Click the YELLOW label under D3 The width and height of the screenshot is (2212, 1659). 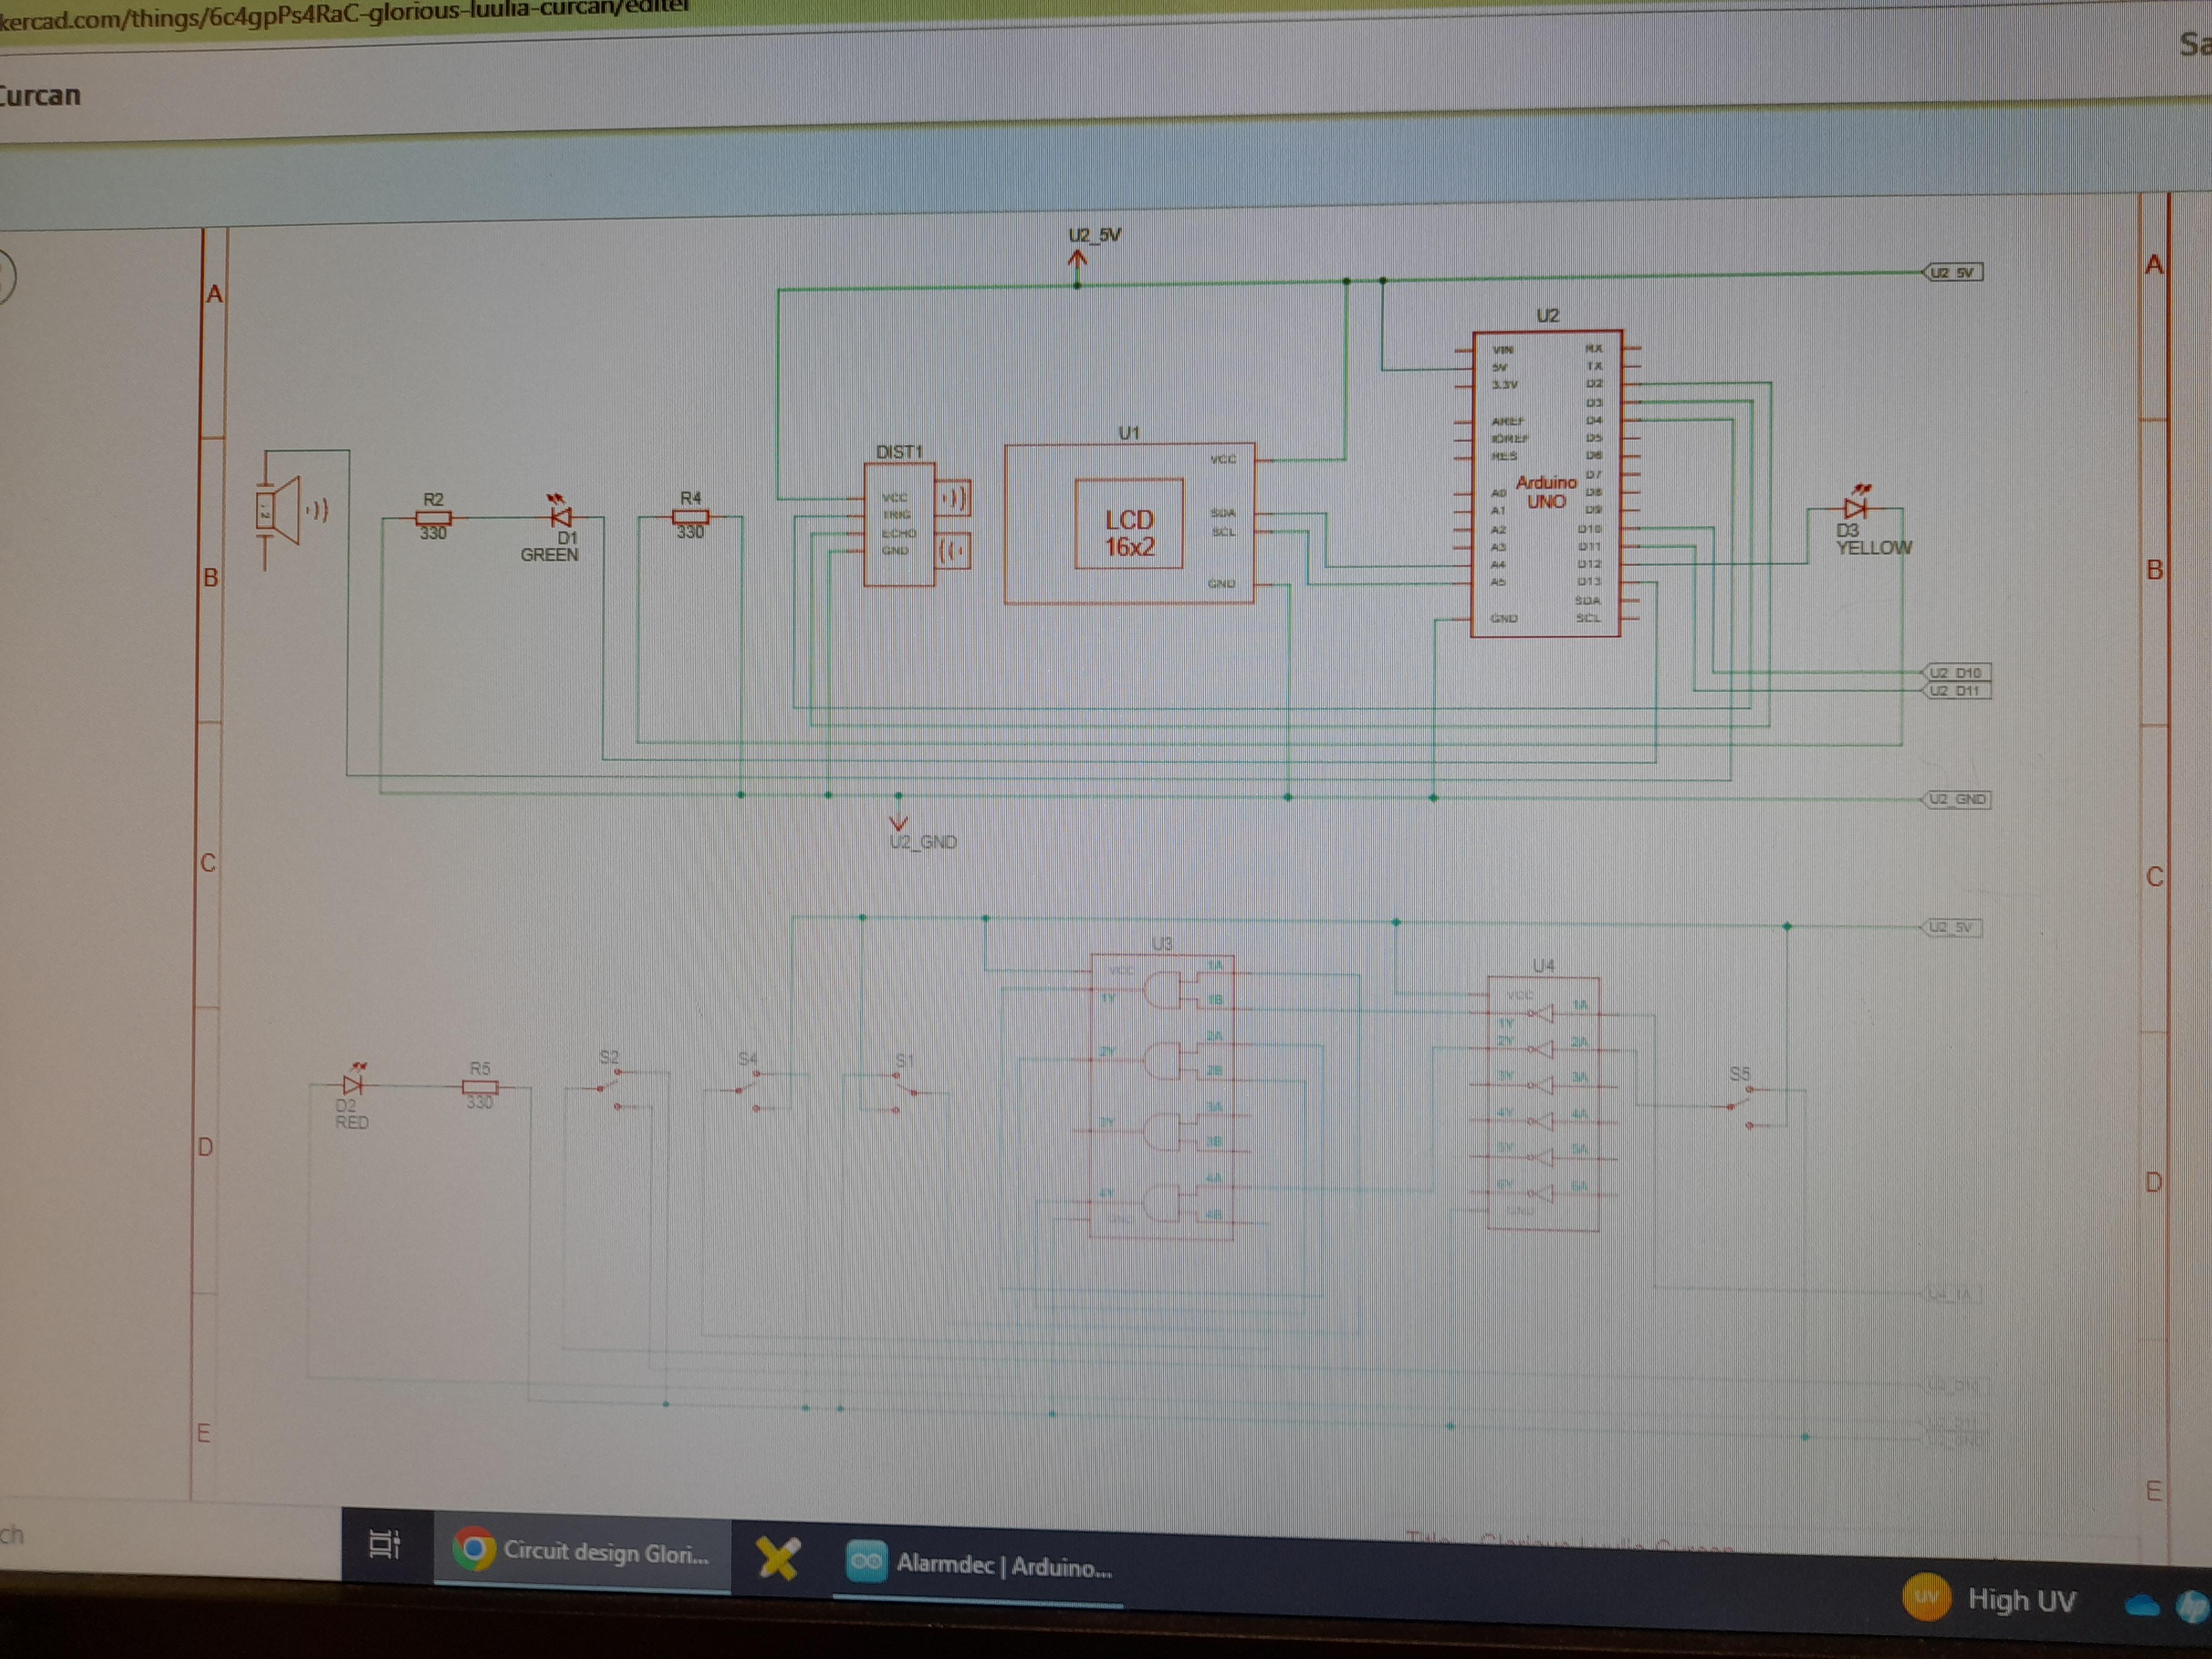point(1874,548)
